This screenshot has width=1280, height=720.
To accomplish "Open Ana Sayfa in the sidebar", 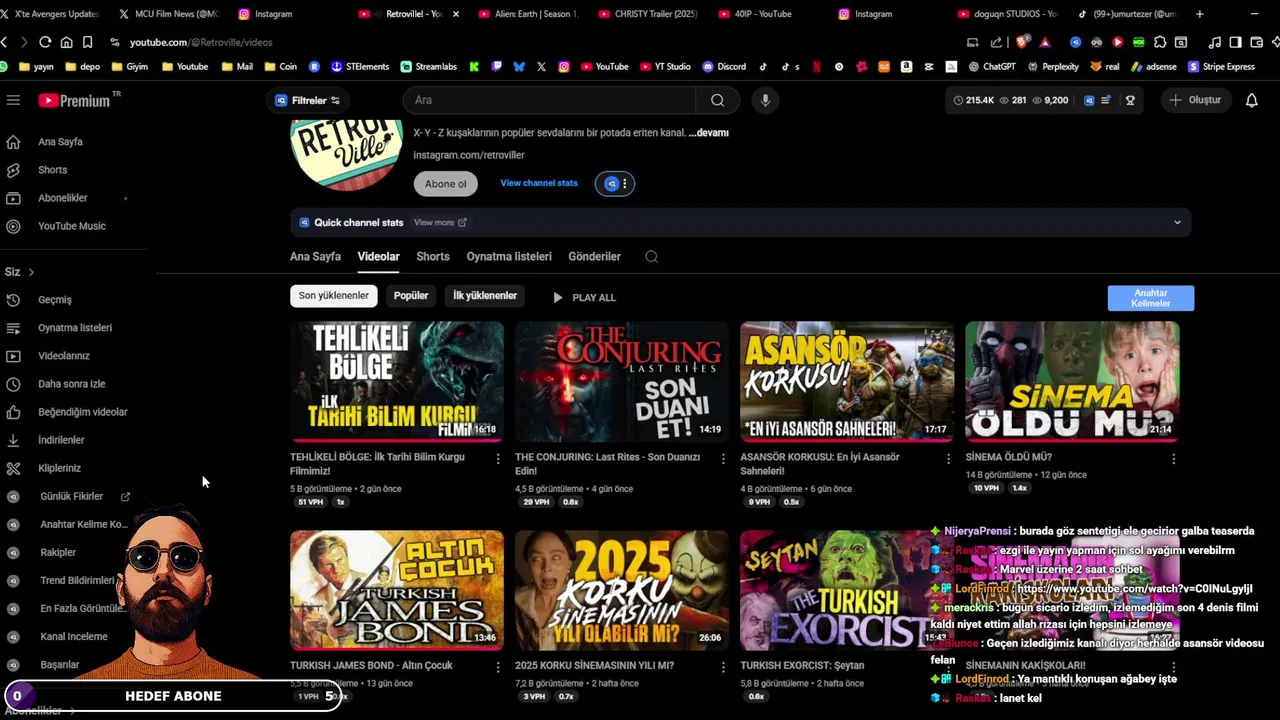I will (60, 142).
